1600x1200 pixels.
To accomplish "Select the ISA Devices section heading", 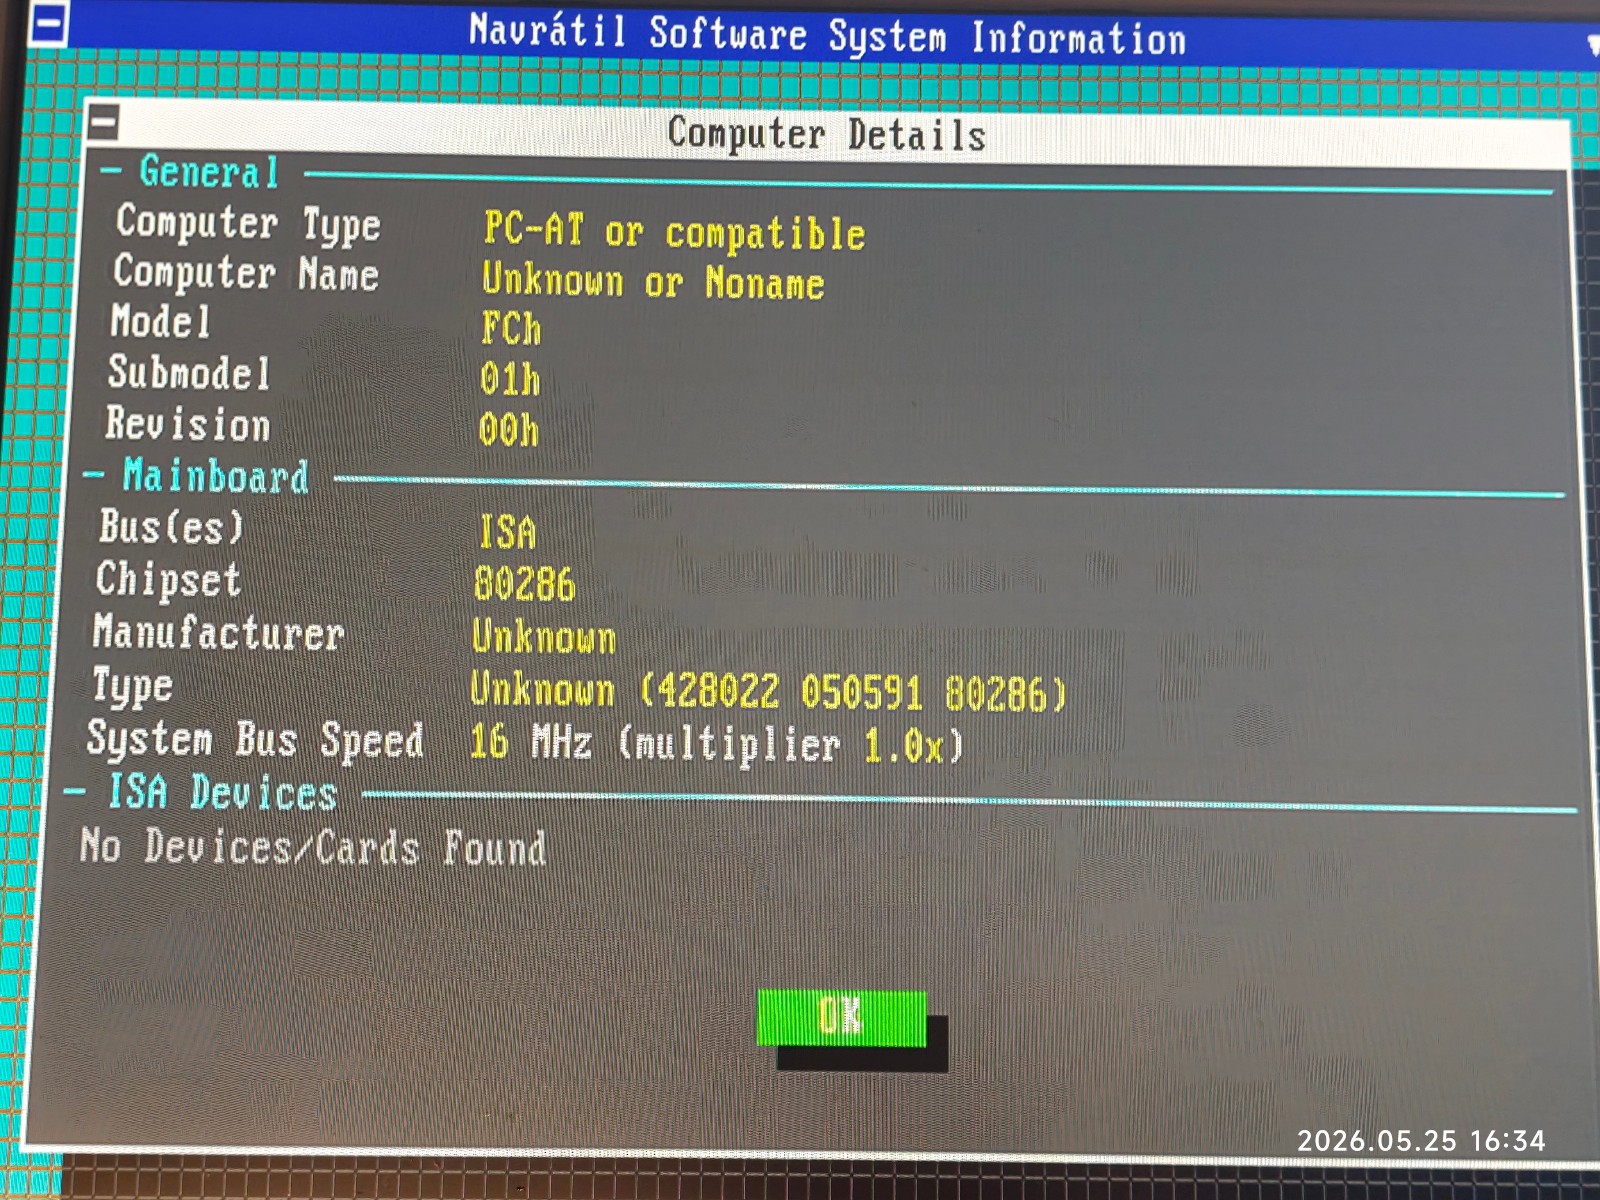I will click(x=222, y=792).
